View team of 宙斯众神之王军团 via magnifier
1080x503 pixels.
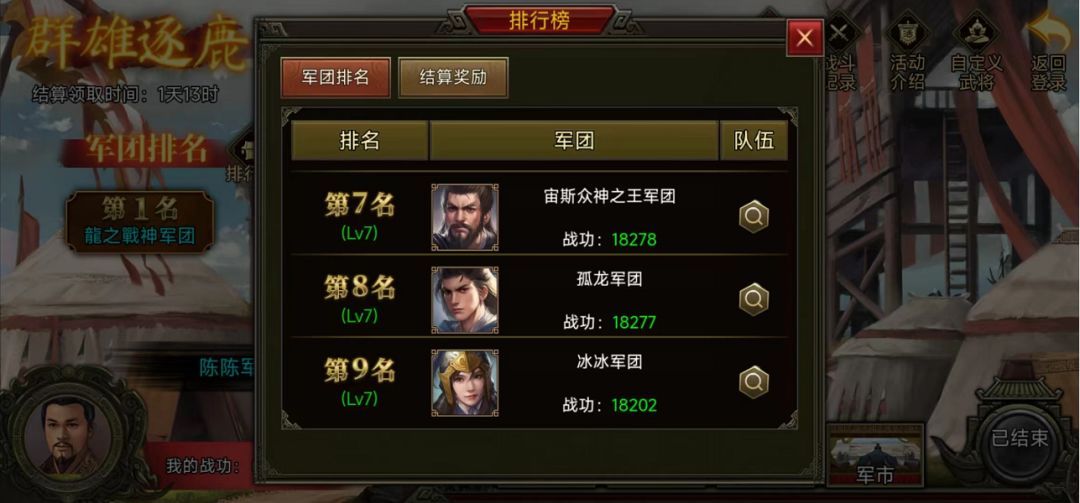point(754,217)
